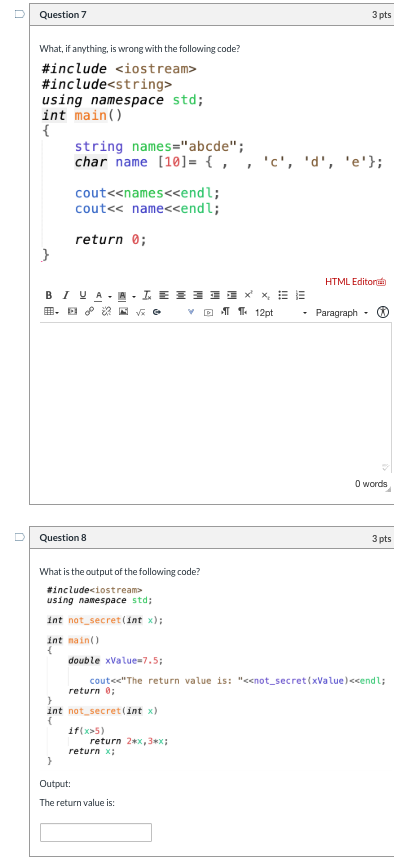Viewport: 394px width, 868px height.
Task: Click the Question 7 heading
Action: click(x=63, y=15)
